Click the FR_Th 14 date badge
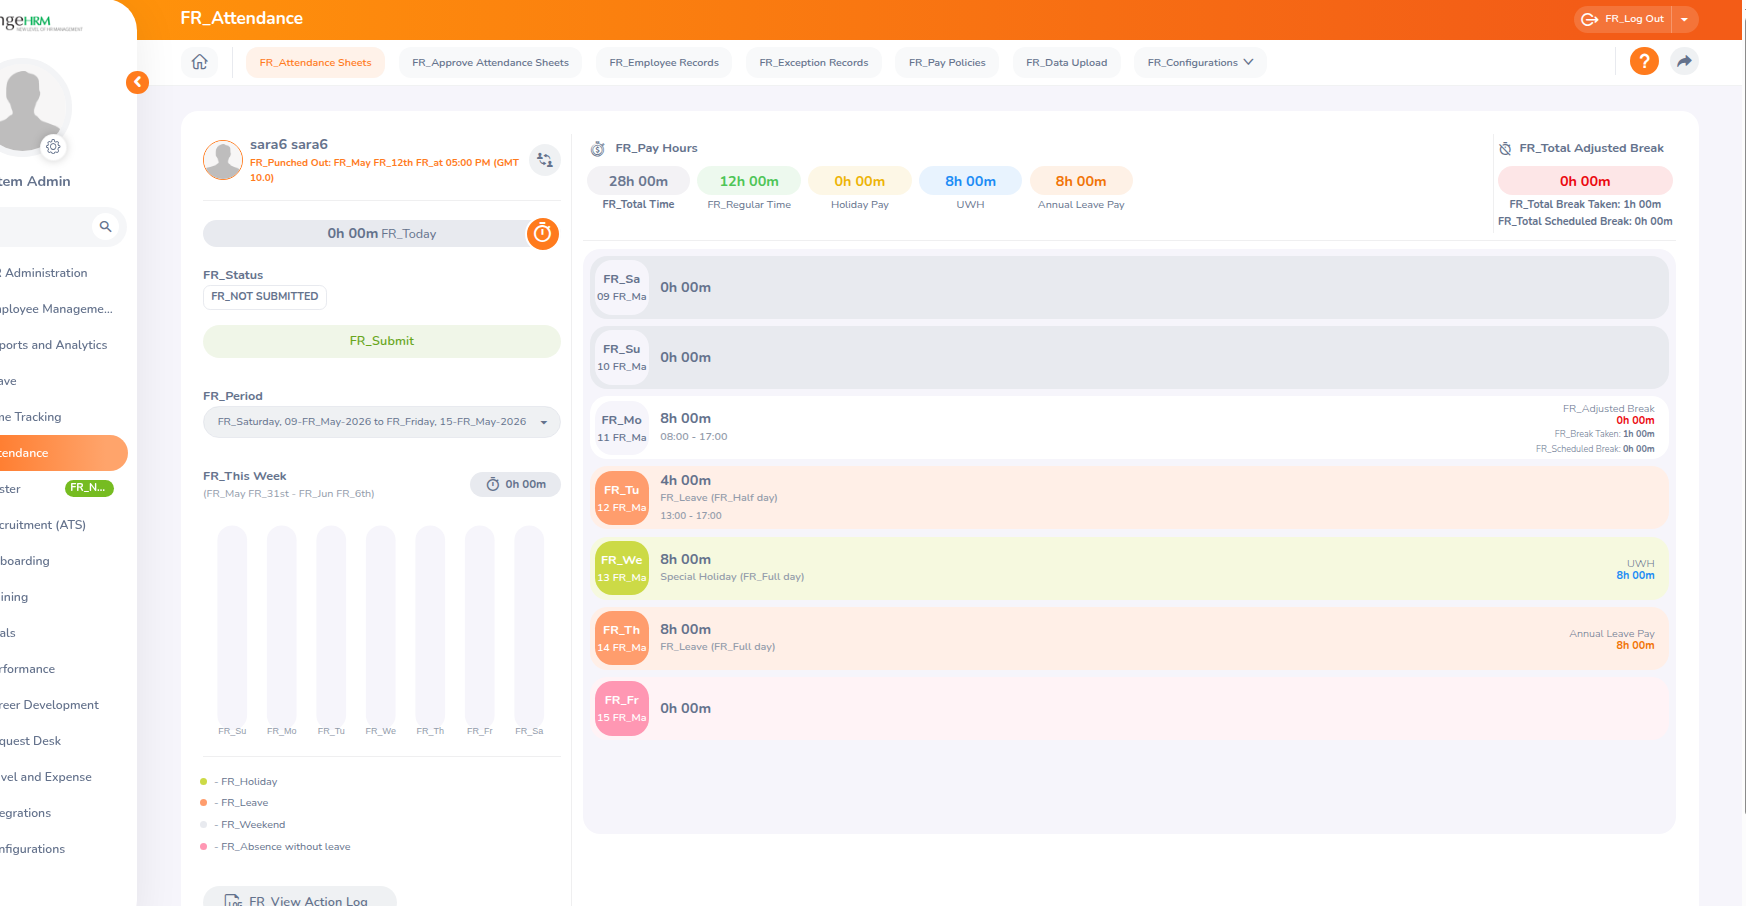This screenshot has height=906, width=1746. pyautogui.click(x=622, y=638)
